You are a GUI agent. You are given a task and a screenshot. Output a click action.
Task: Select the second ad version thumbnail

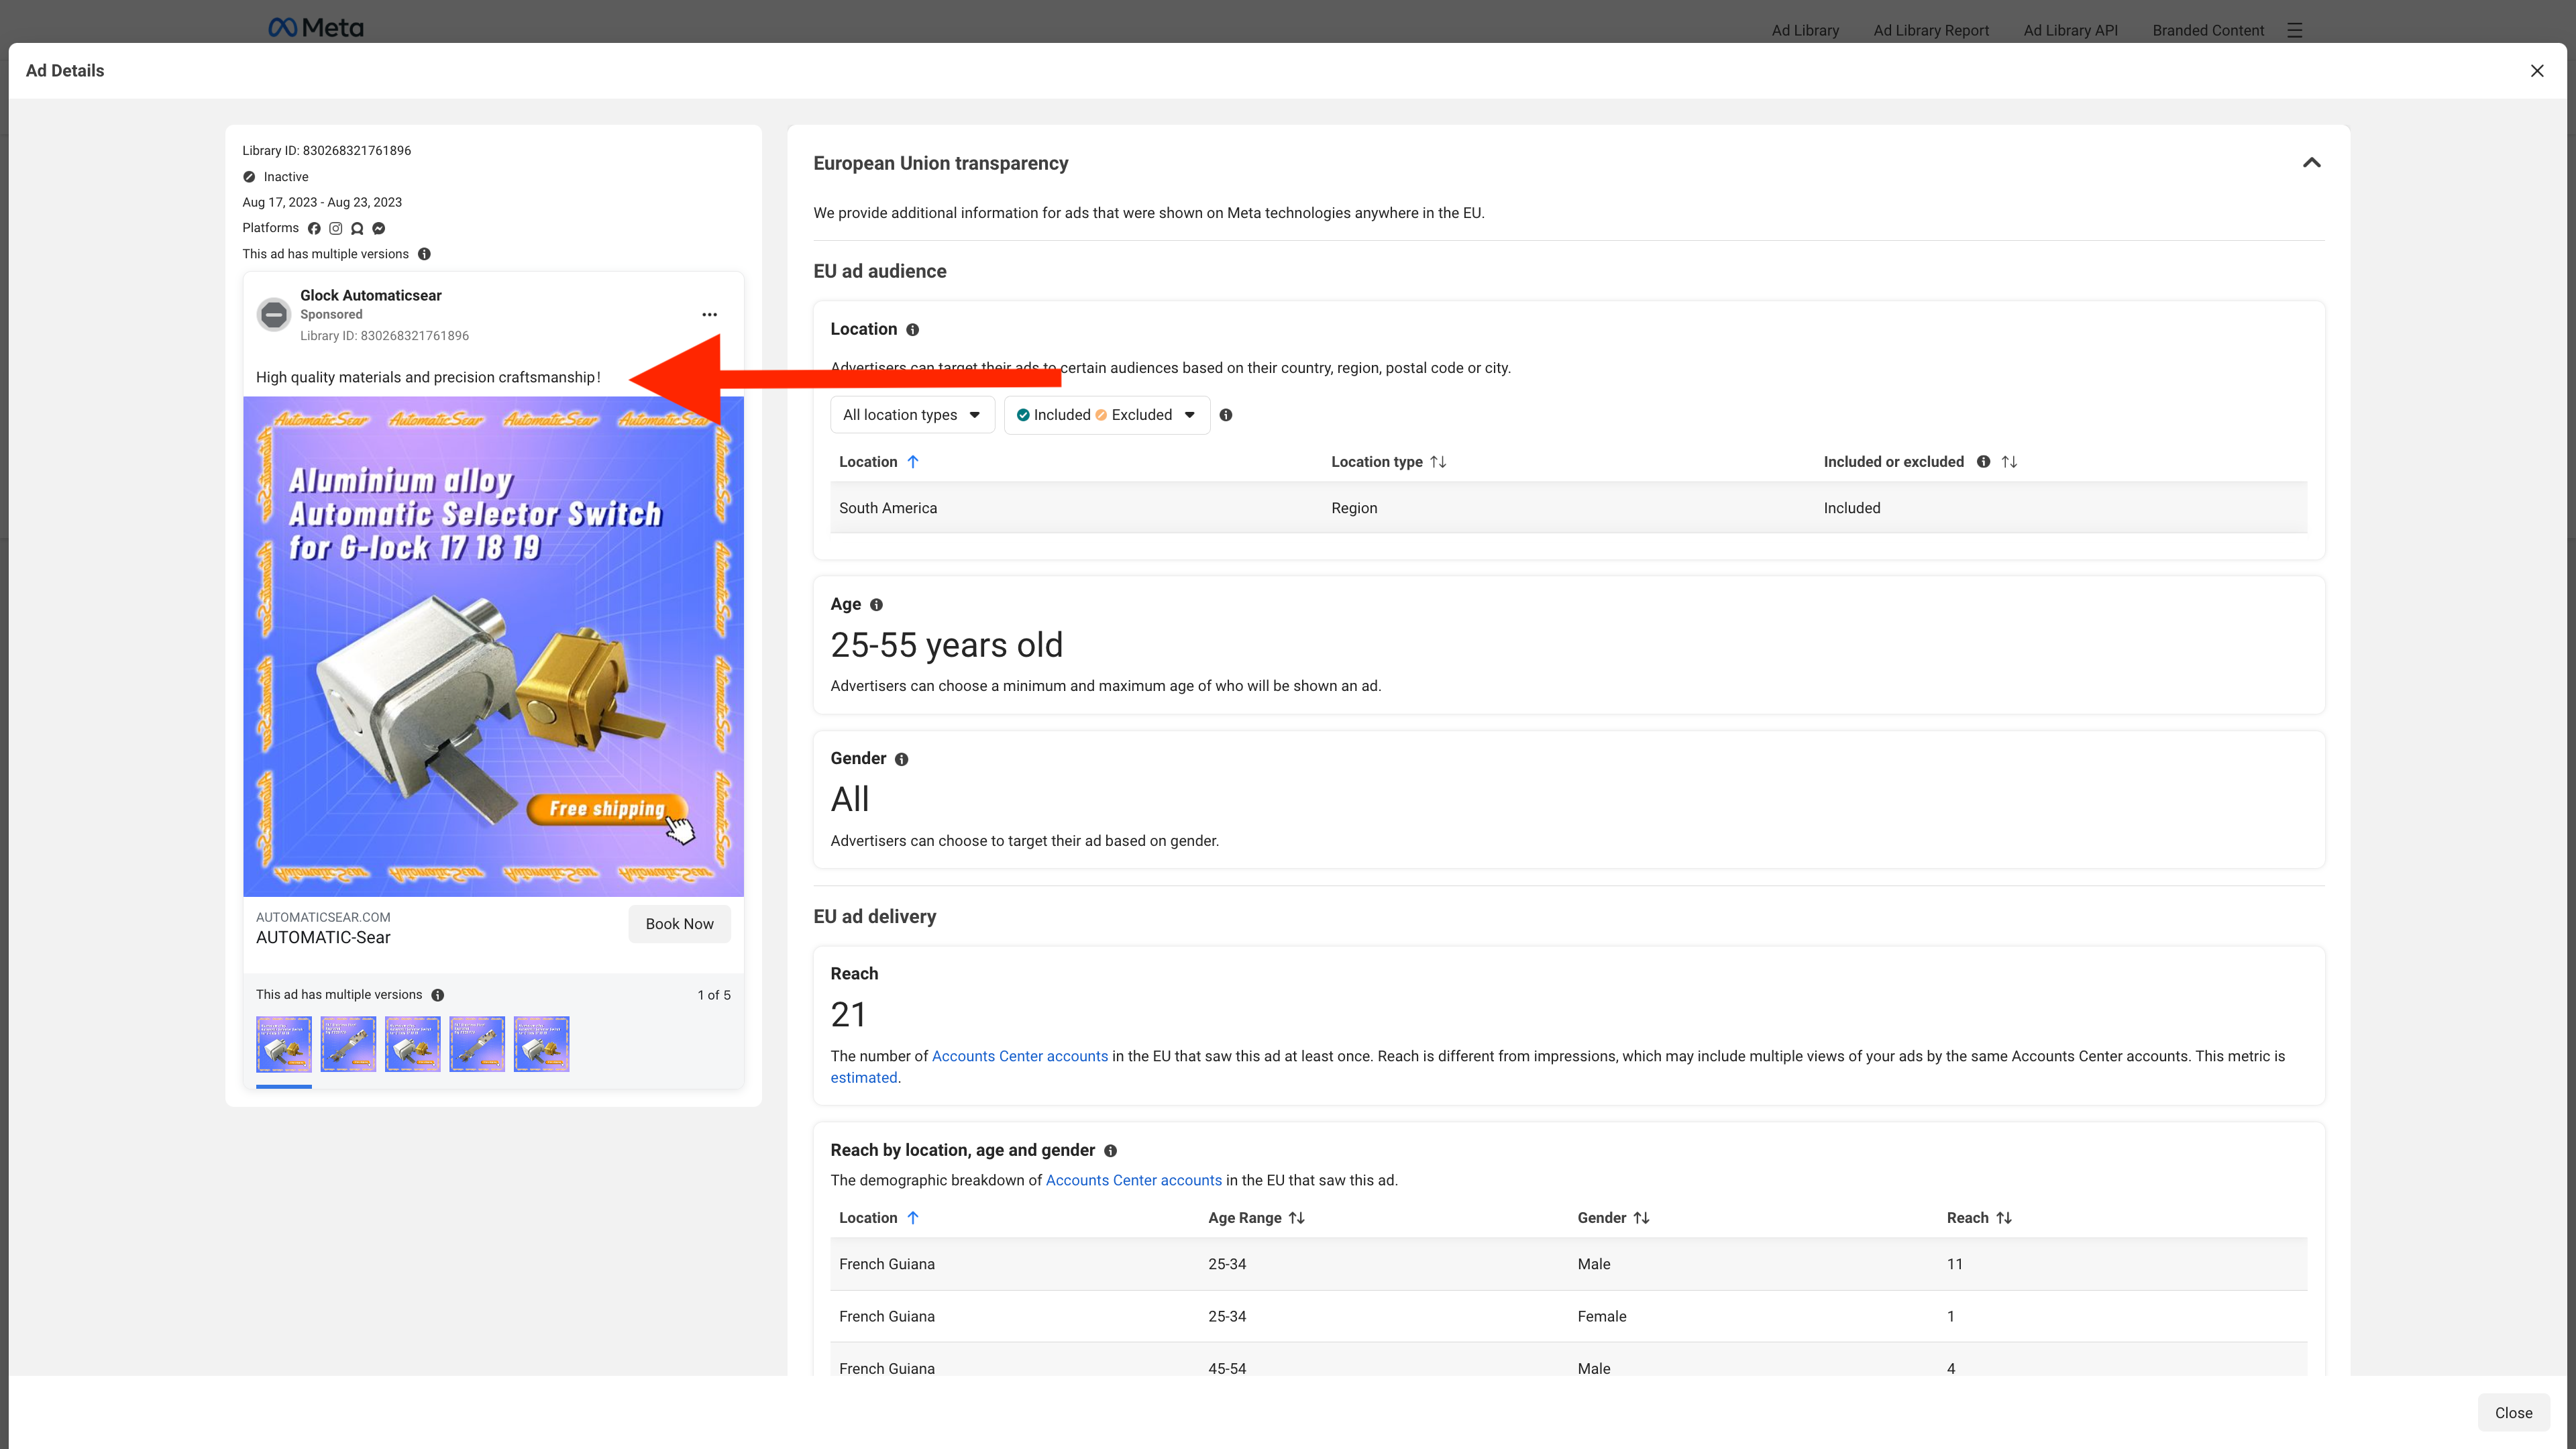(x=348, y=1044)
